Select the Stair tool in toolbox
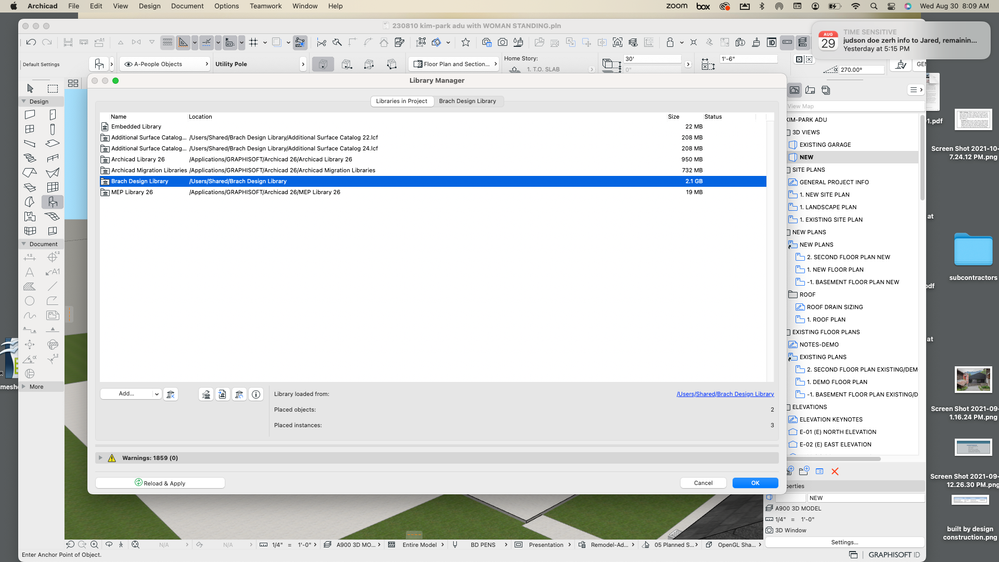 tap(29, 158)
